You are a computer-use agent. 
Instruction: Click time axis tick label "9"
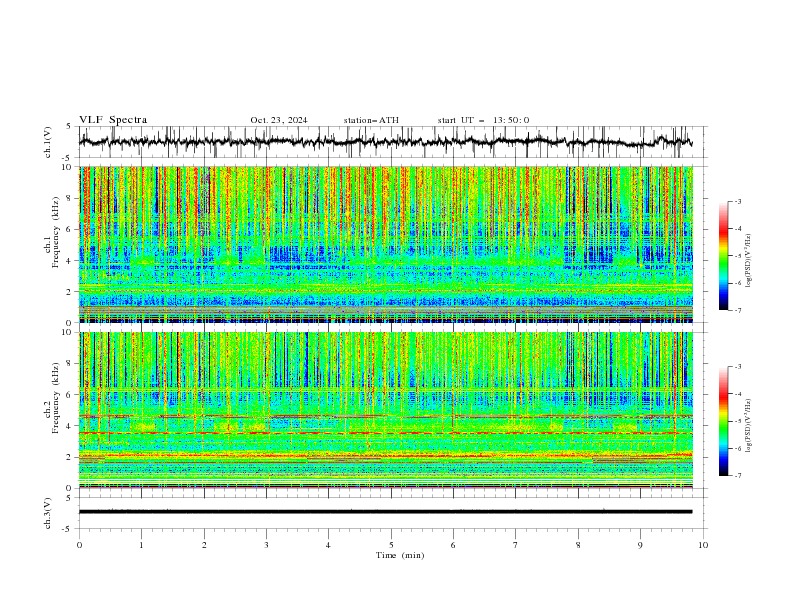pyautogui.click(x=640, y=545)
